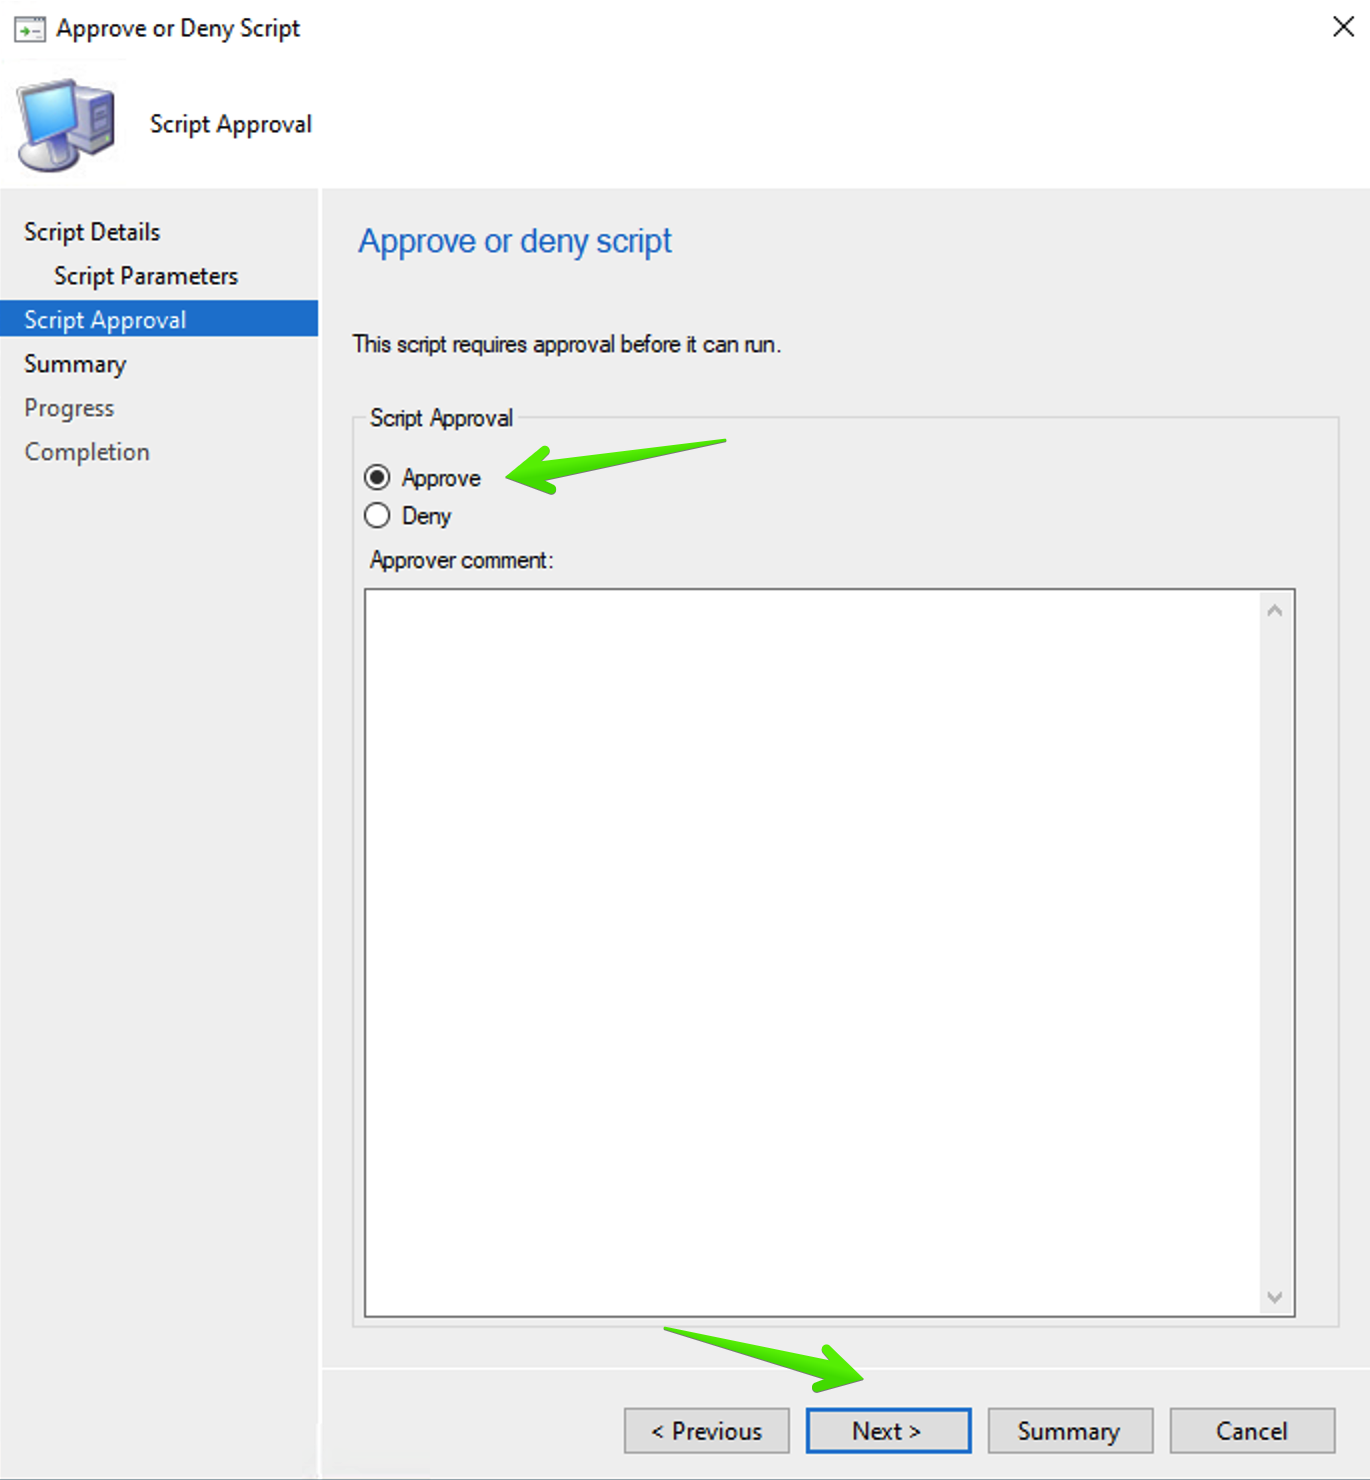Image resolution: width=1370 pixels, height=1480 pixels.
Task: Close the Approve or Deny Script window
Action: pyautogui.click(x=1344, y=27)
